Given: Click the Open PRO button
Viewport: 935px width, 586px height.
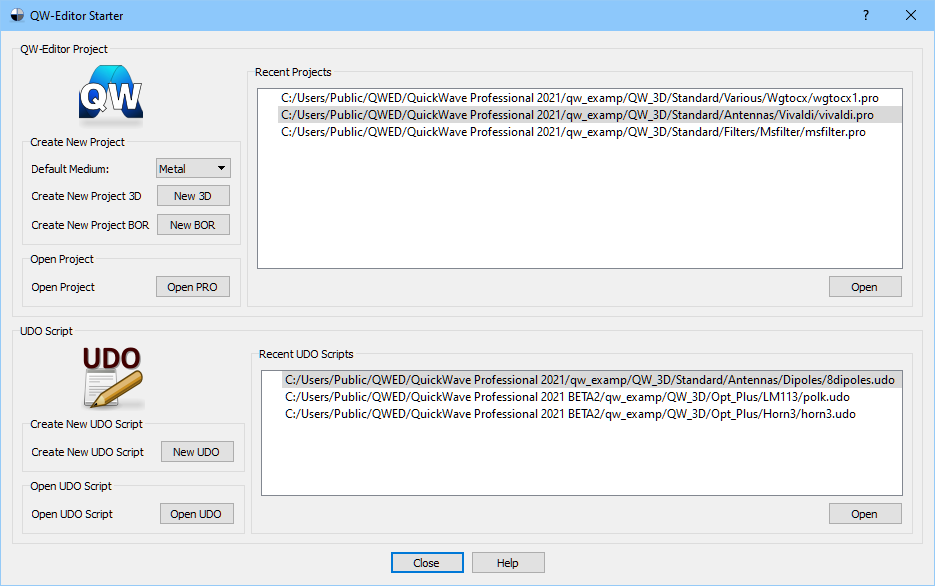Looking at the screenshot, I should click(193, 287).
